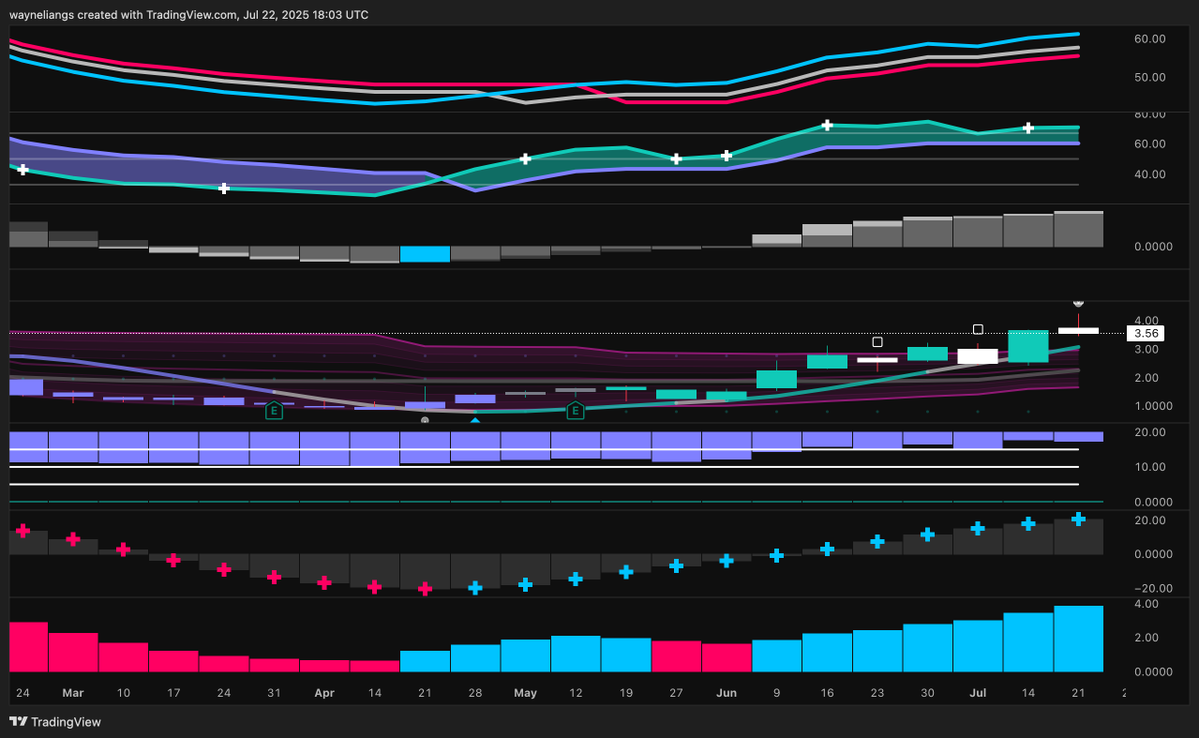Viewport: 1199px width, 738px height.
Task: Click white plus on teal oscillator above Jul 14
Action: 1028,128
